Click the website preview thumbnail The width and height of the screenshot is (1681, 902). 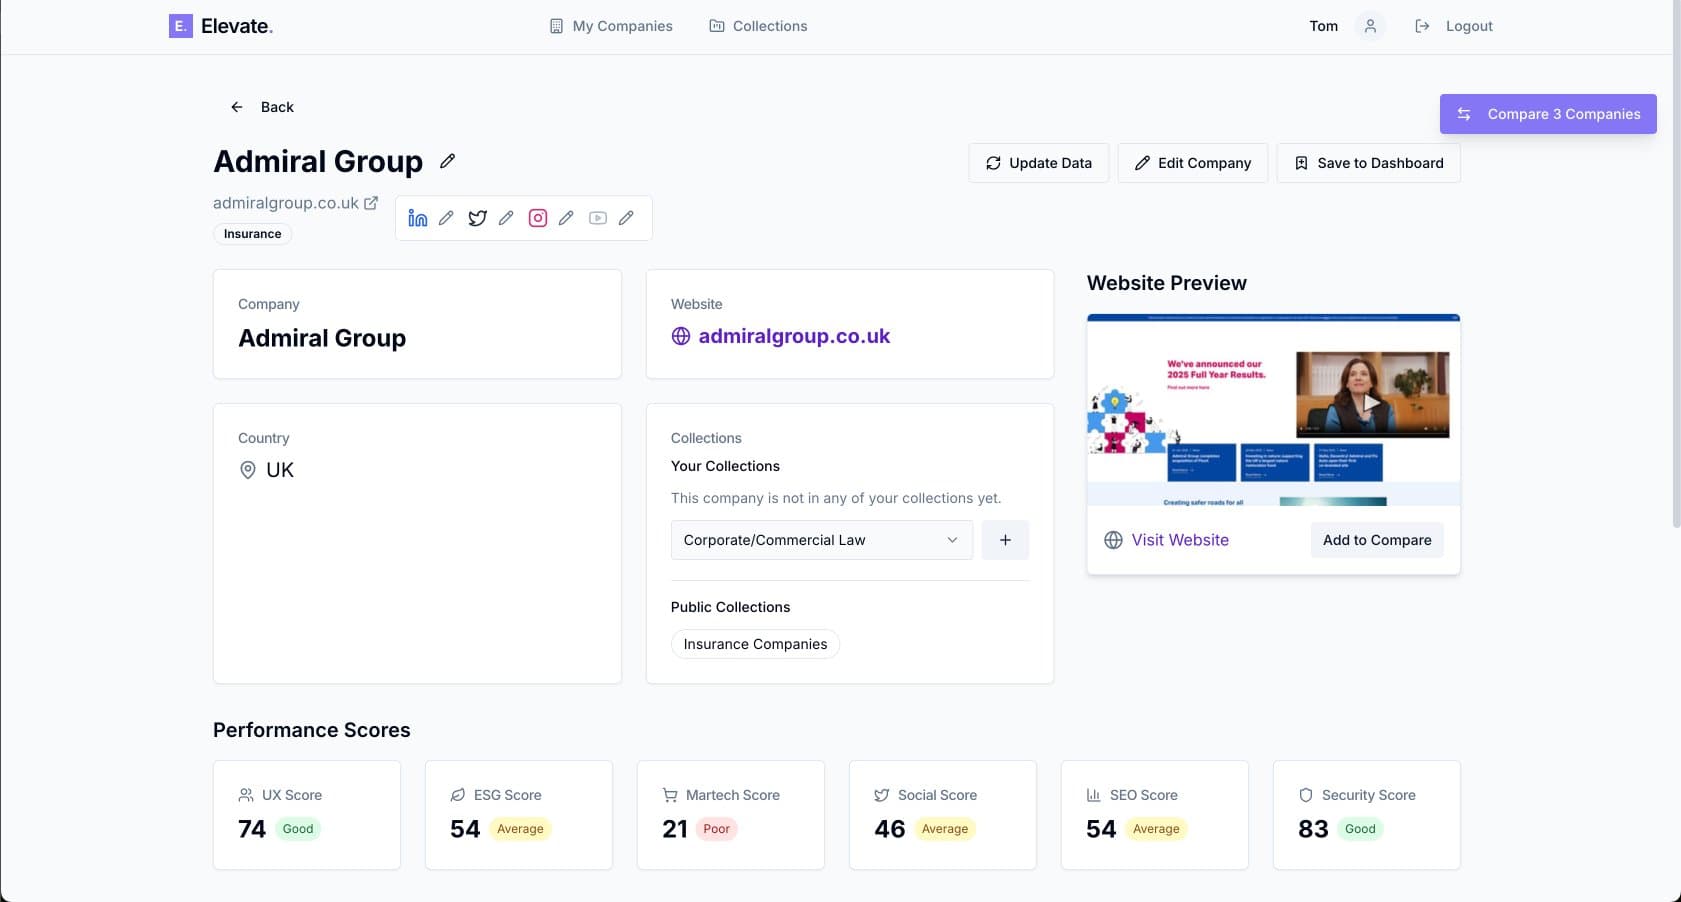coord(1273,410)
